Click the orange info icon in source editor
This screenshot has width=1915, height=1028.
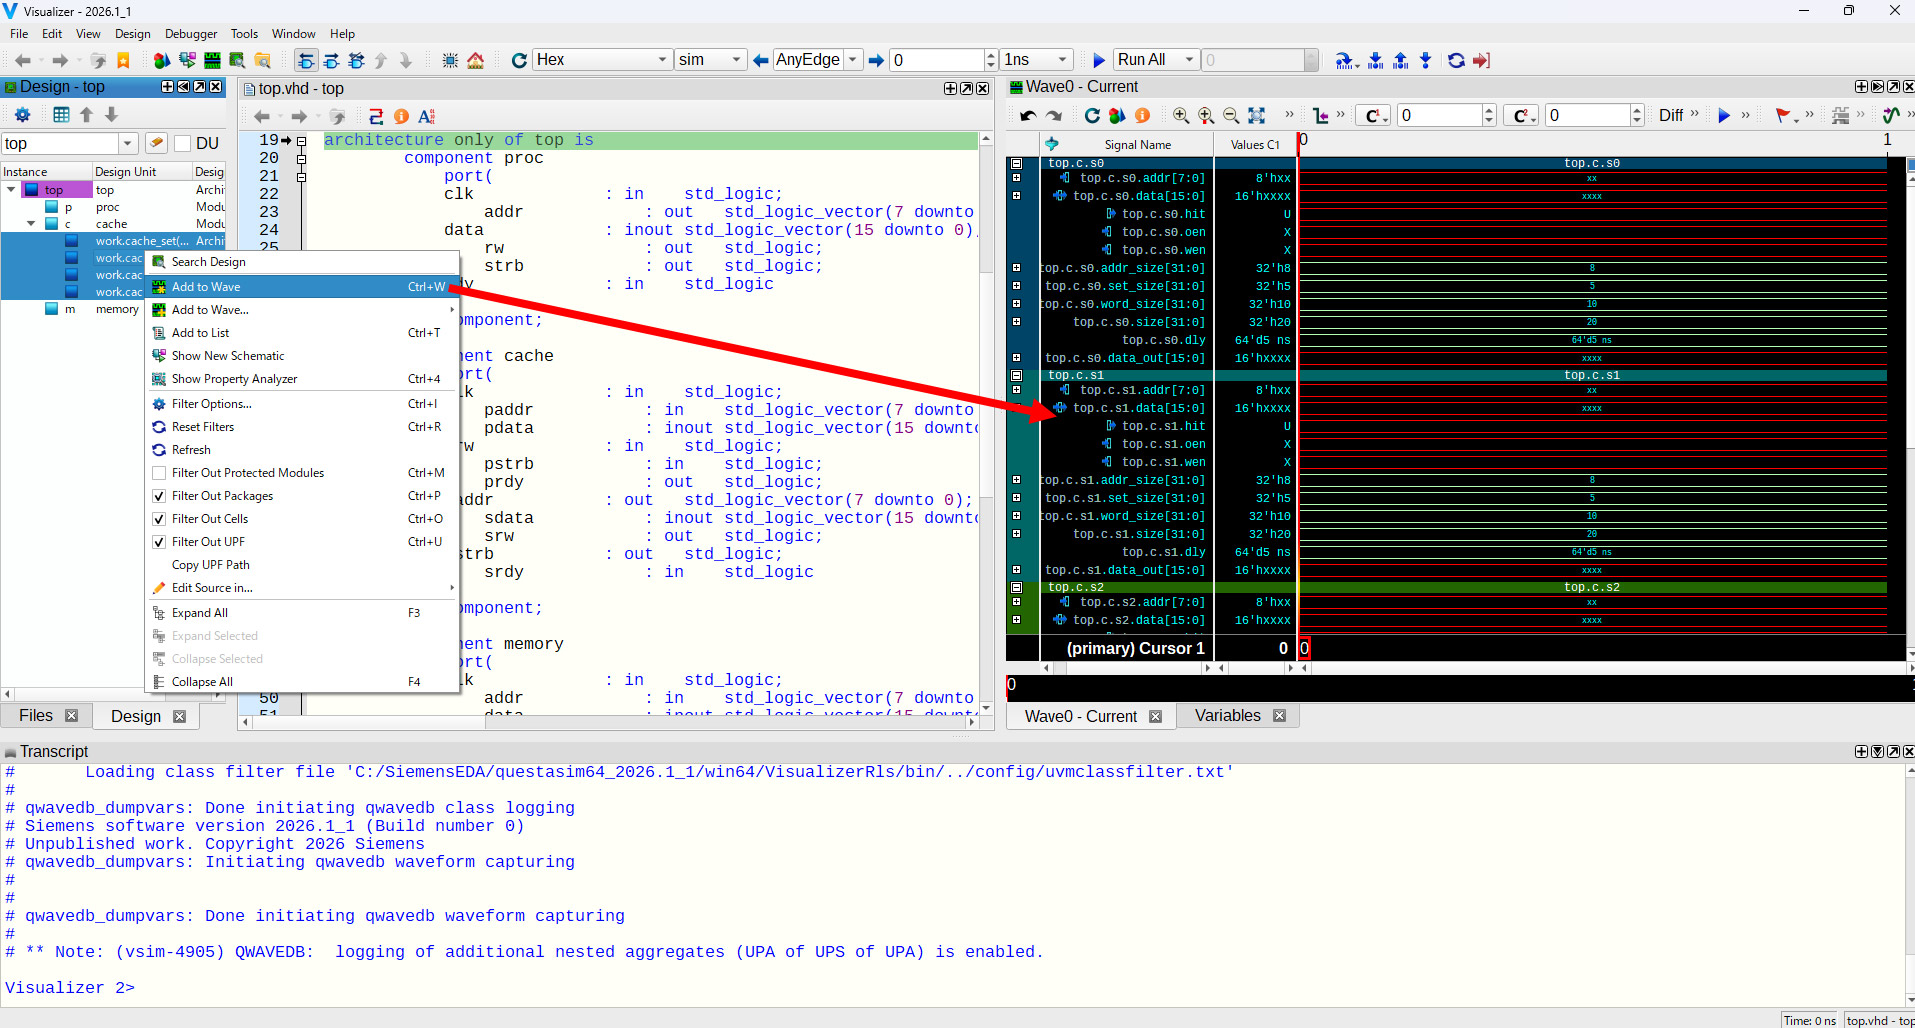[x=401, y=116]
